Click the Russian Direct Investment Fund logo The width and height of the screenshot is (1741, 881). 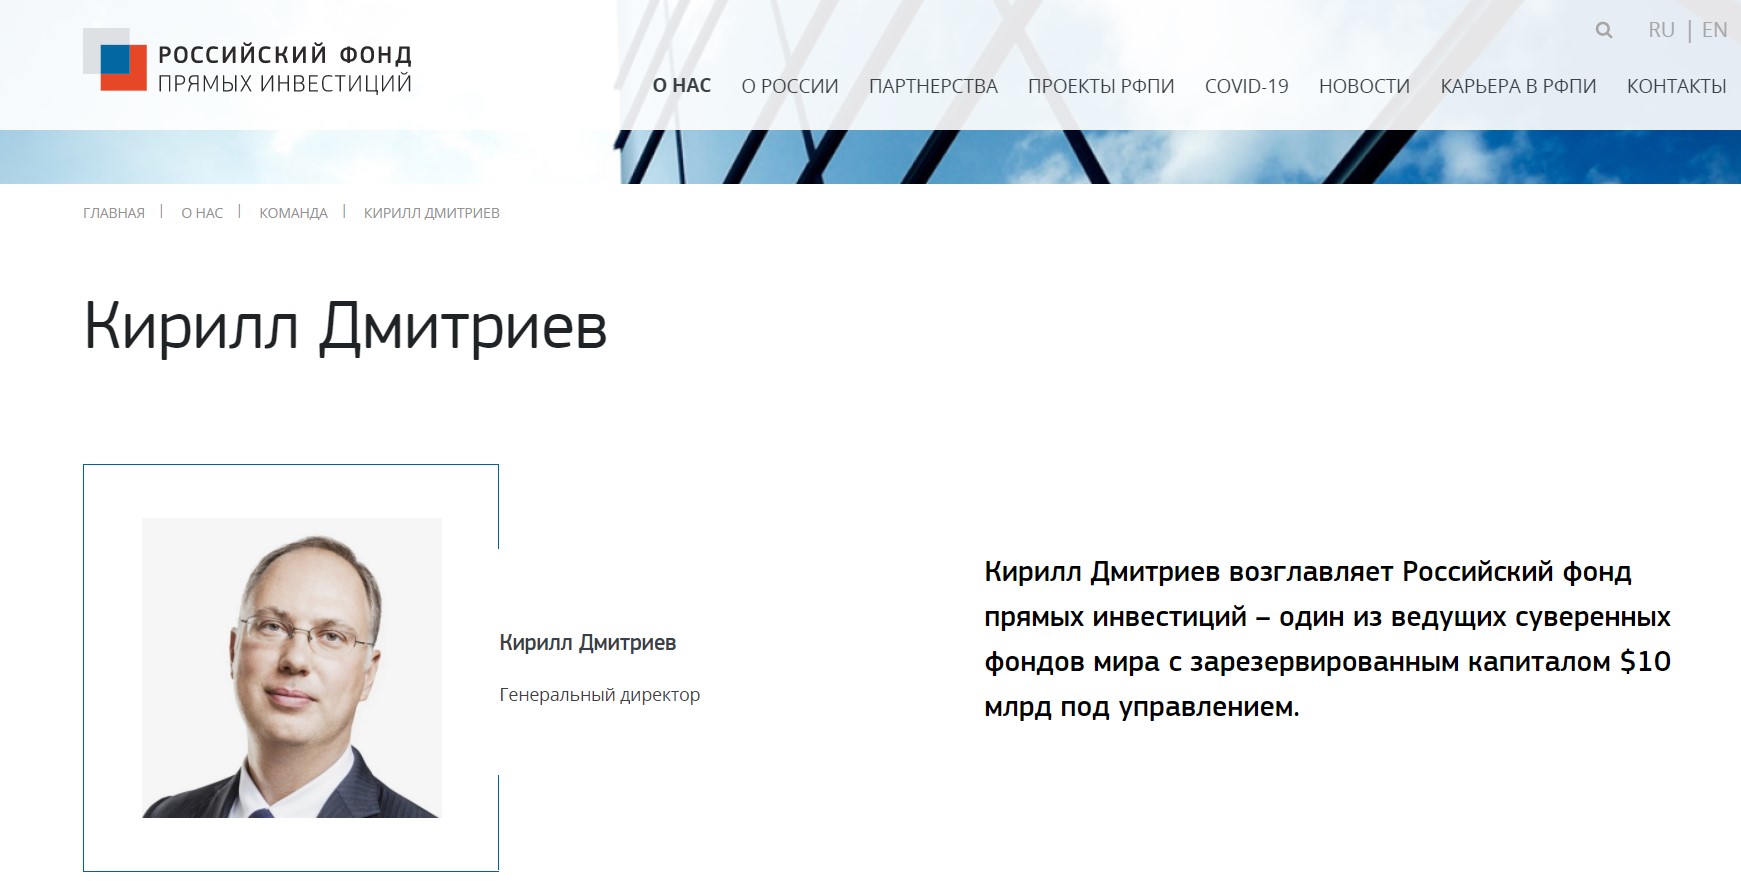pyautogui.click(x=247, y=62)
